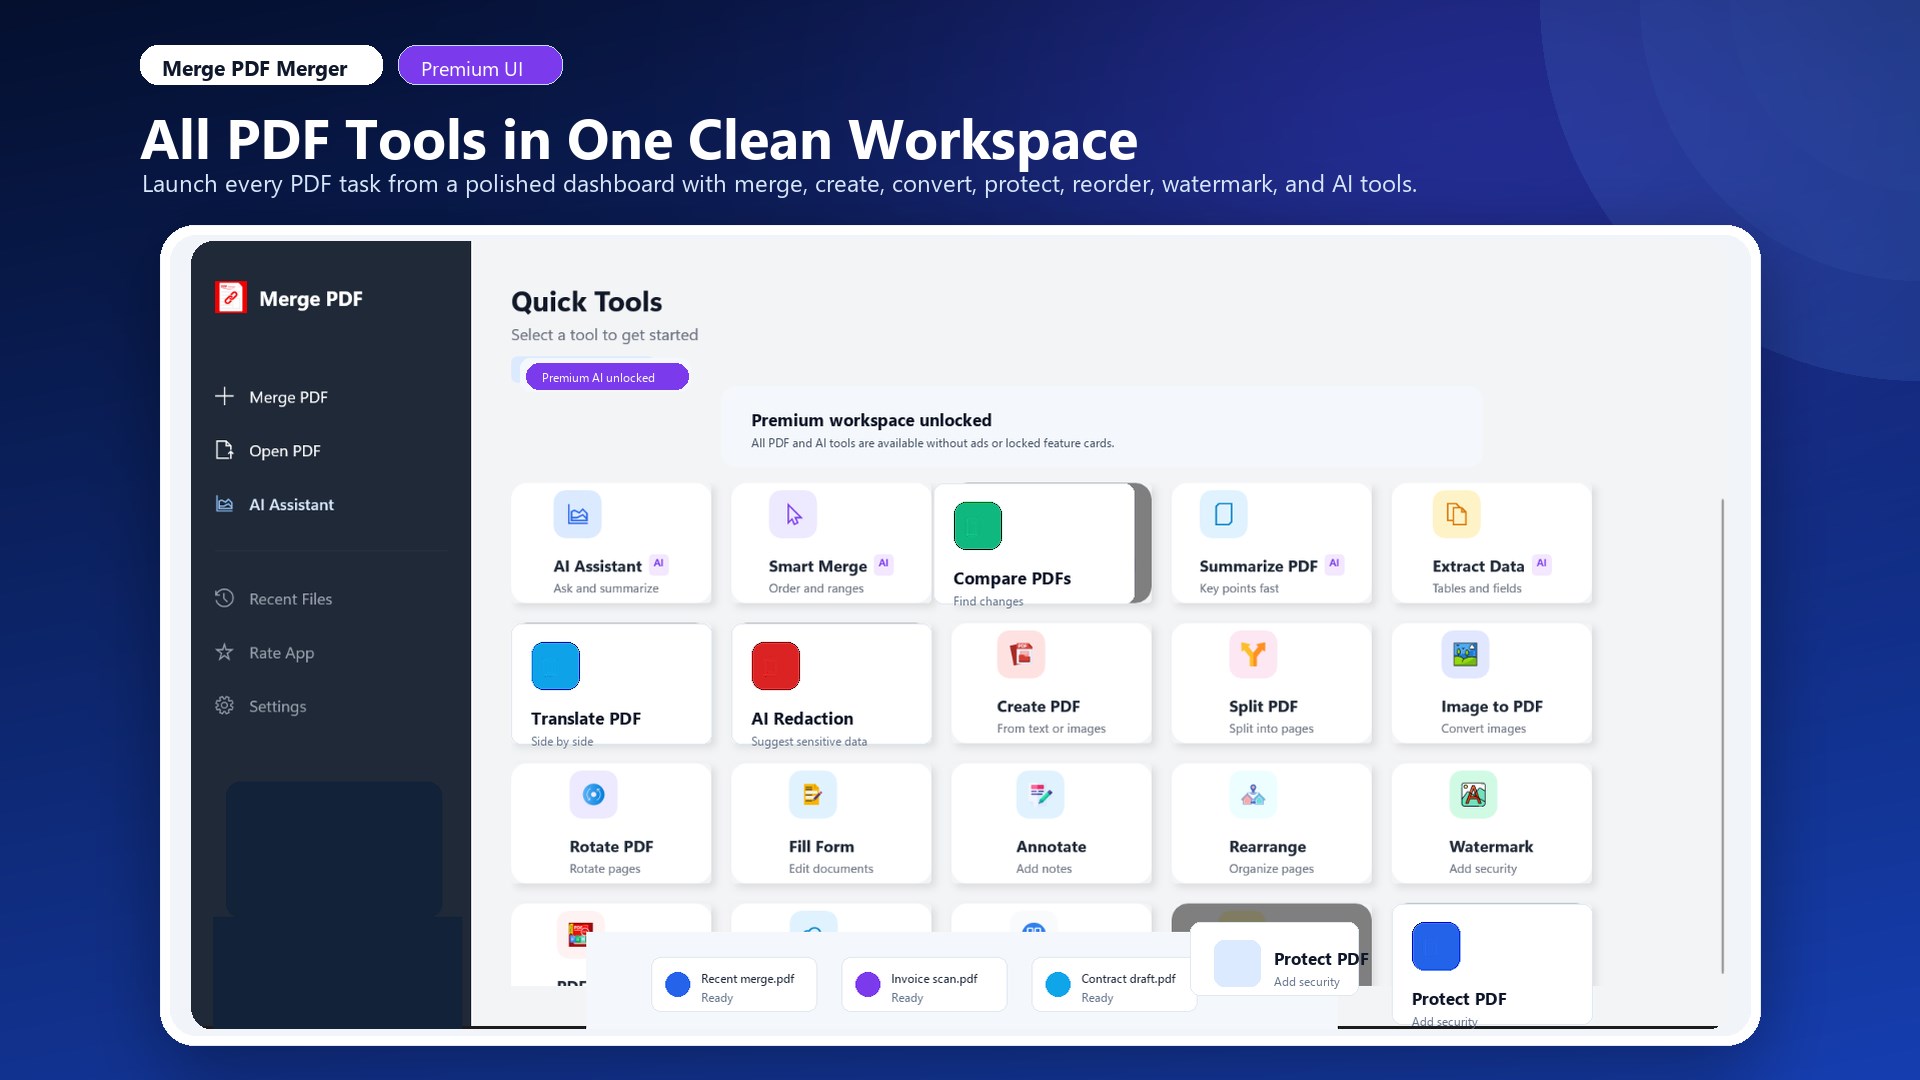Open the red AI Redaction icon
Screen dimensions: 1920x1080
(776, 666)
